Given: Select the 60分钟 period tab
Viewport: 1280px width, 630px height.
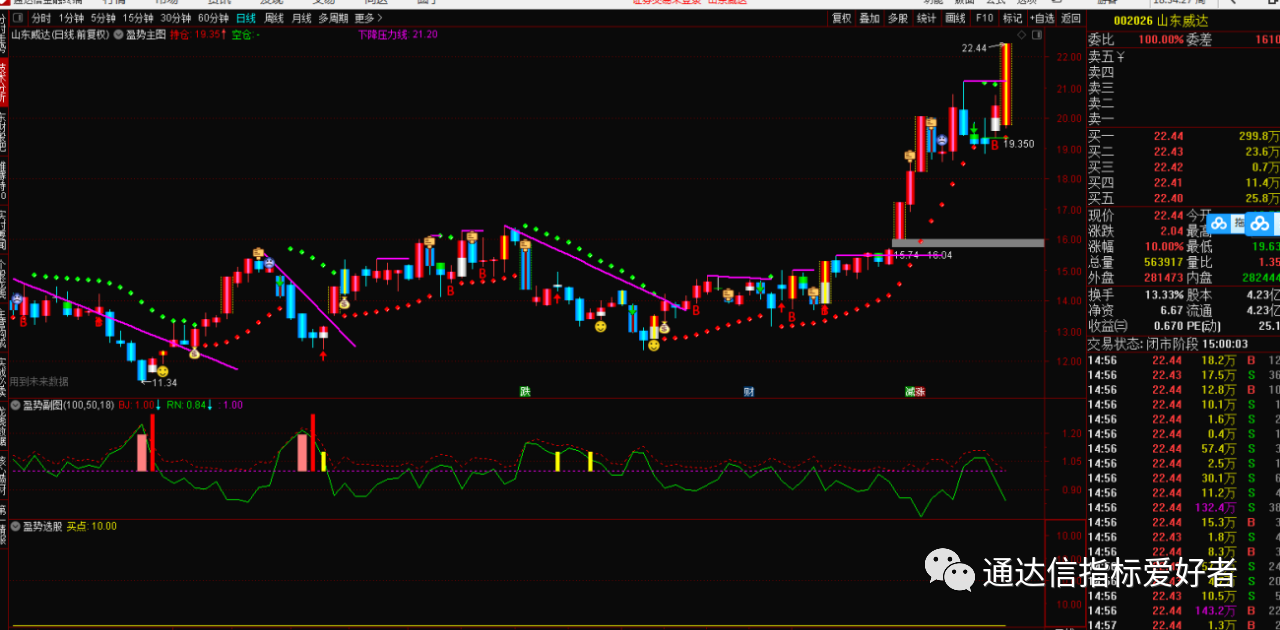Looking at the screenshot, I should point(212,18).
